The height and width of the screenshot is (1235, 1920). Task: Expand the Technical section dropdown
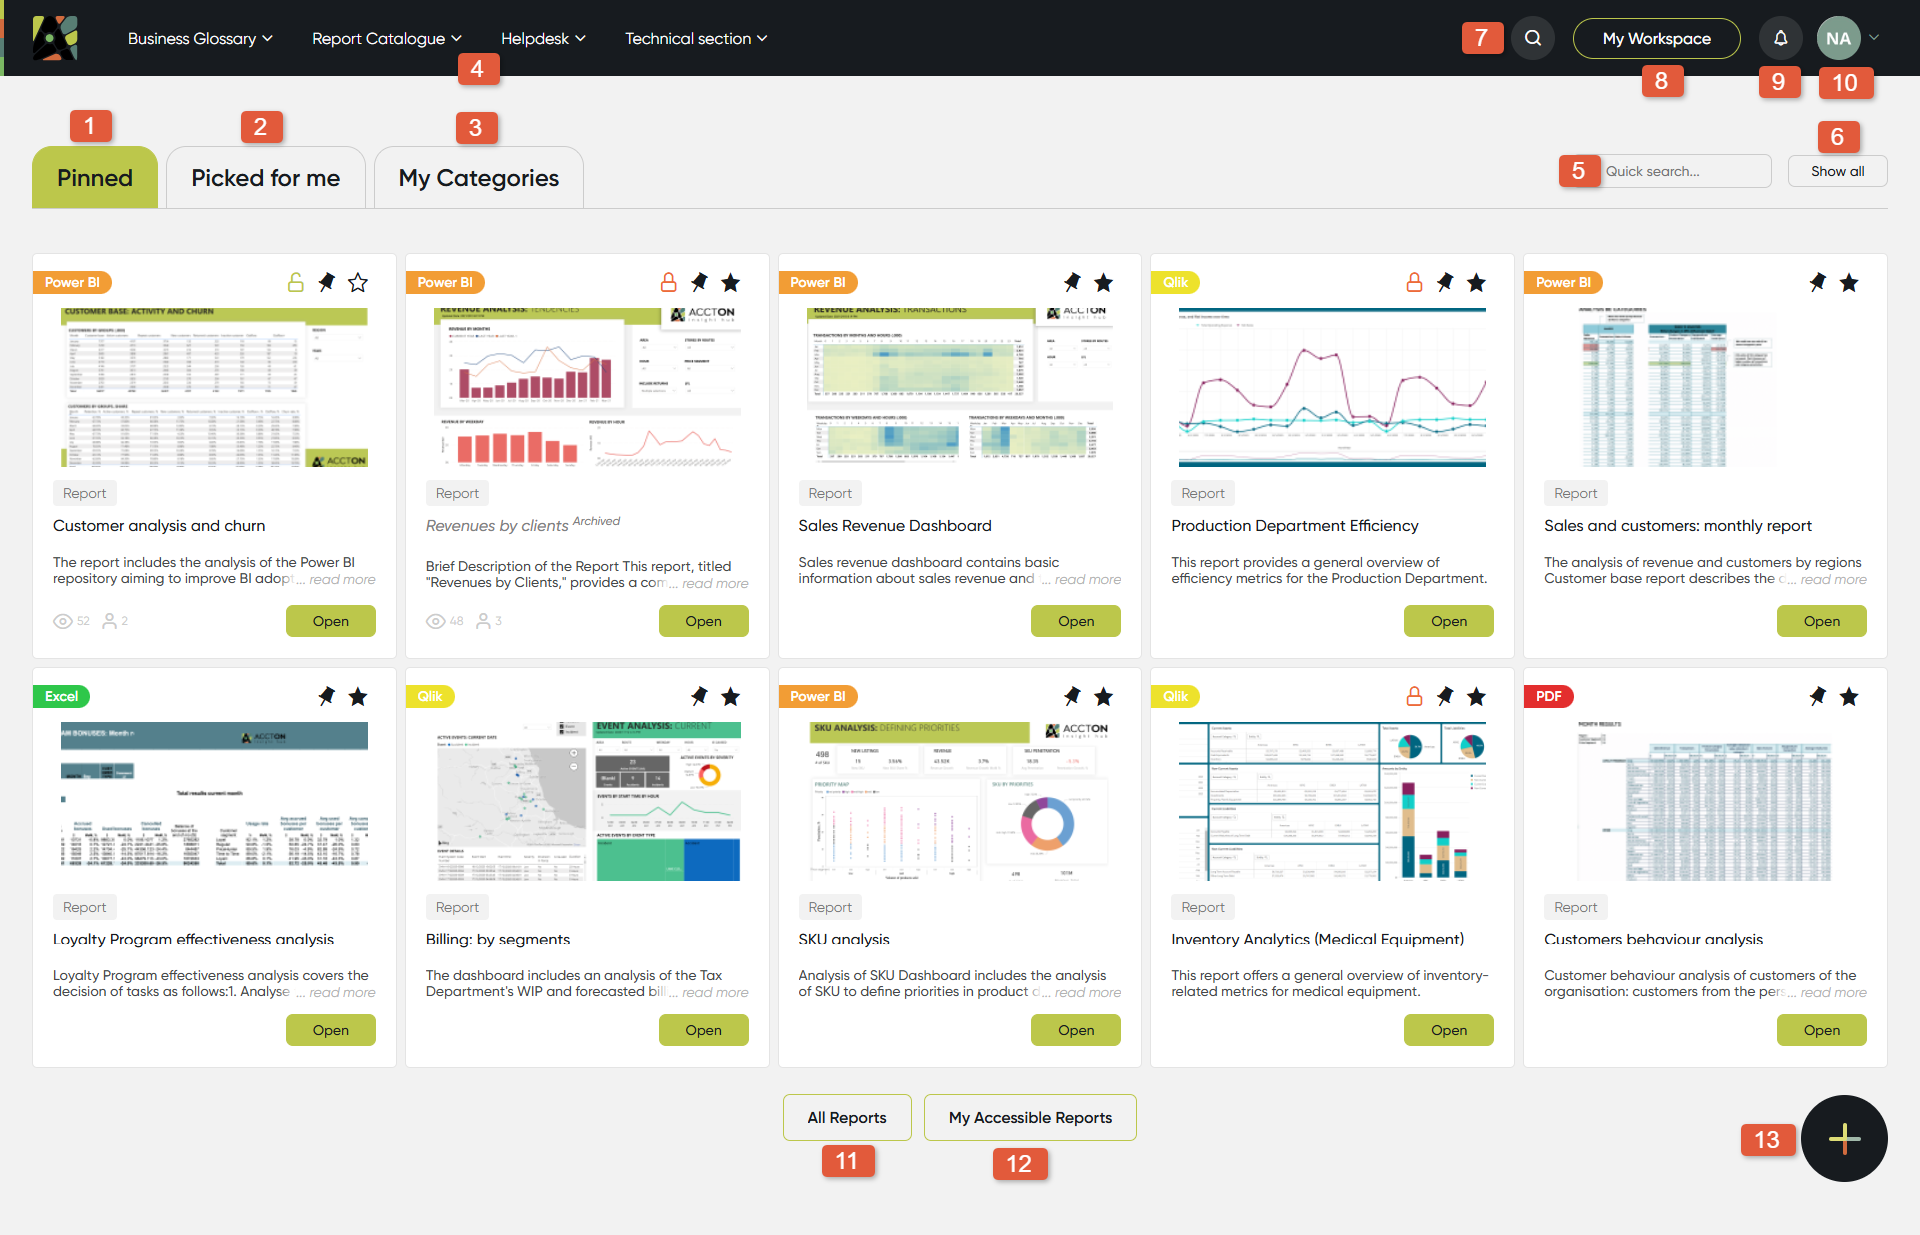696,38
